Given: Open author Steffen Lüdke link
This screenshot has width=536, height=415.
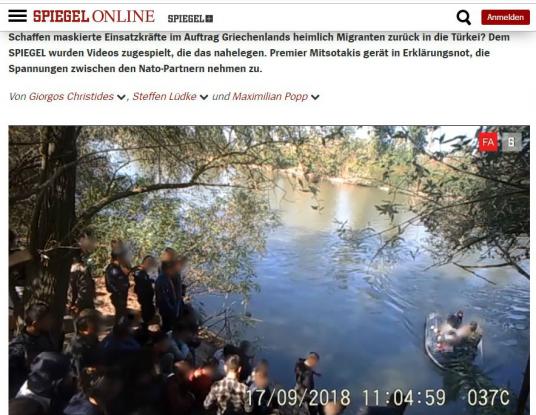Looking at the screenshot, I should pyautogui.click(x=164, y=96).
